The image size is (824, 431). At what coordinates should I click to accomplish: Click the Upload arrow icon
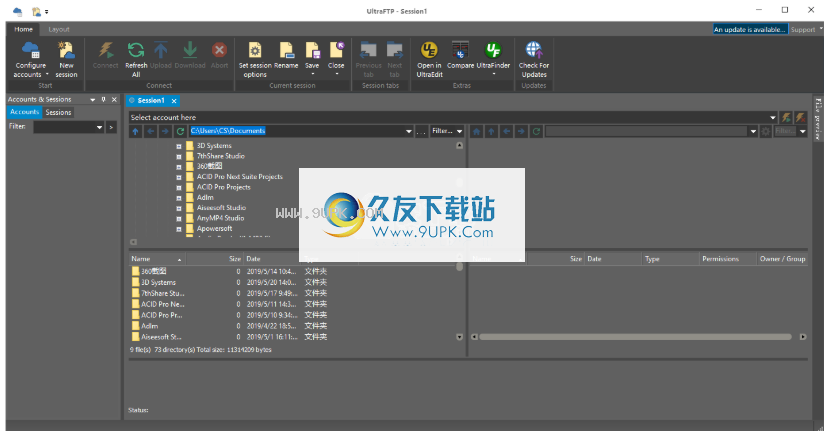tap(161, 50)
